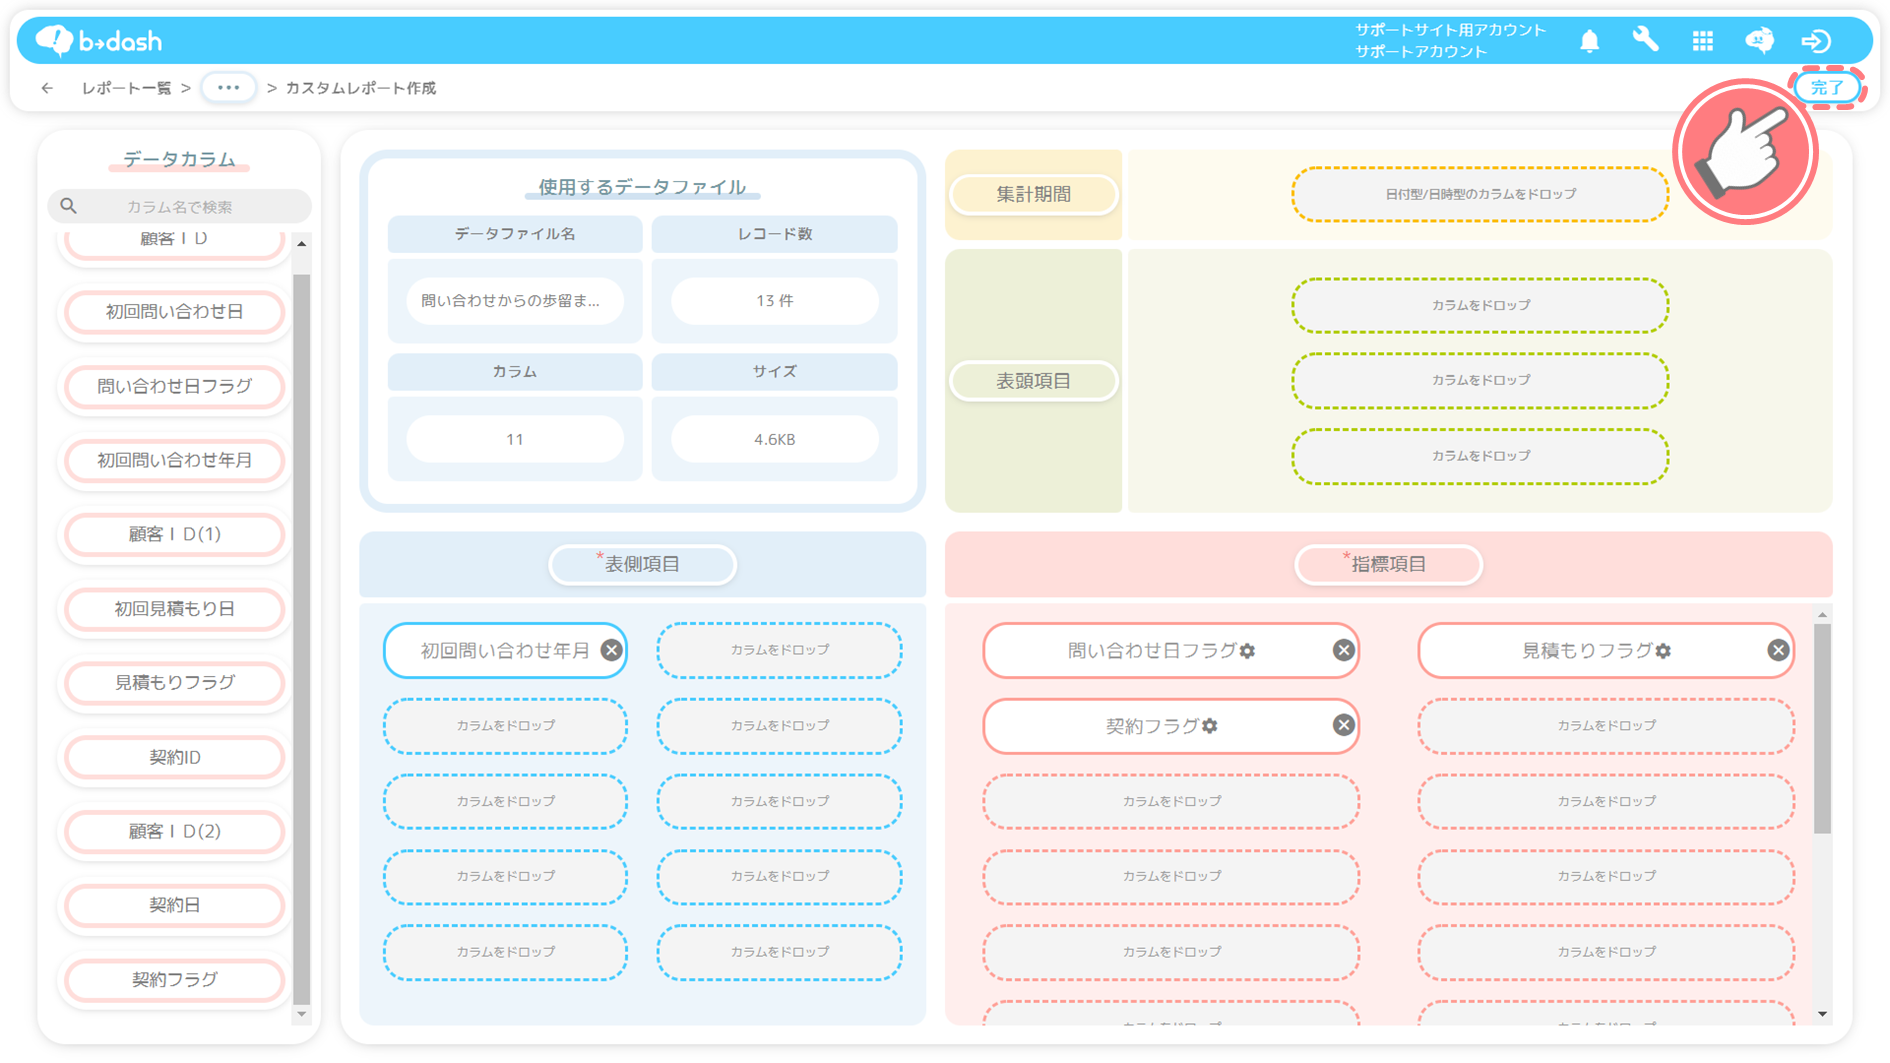
Task: Open the apps grid menu
Action: pyautogui.click(x=1702, y=41)
